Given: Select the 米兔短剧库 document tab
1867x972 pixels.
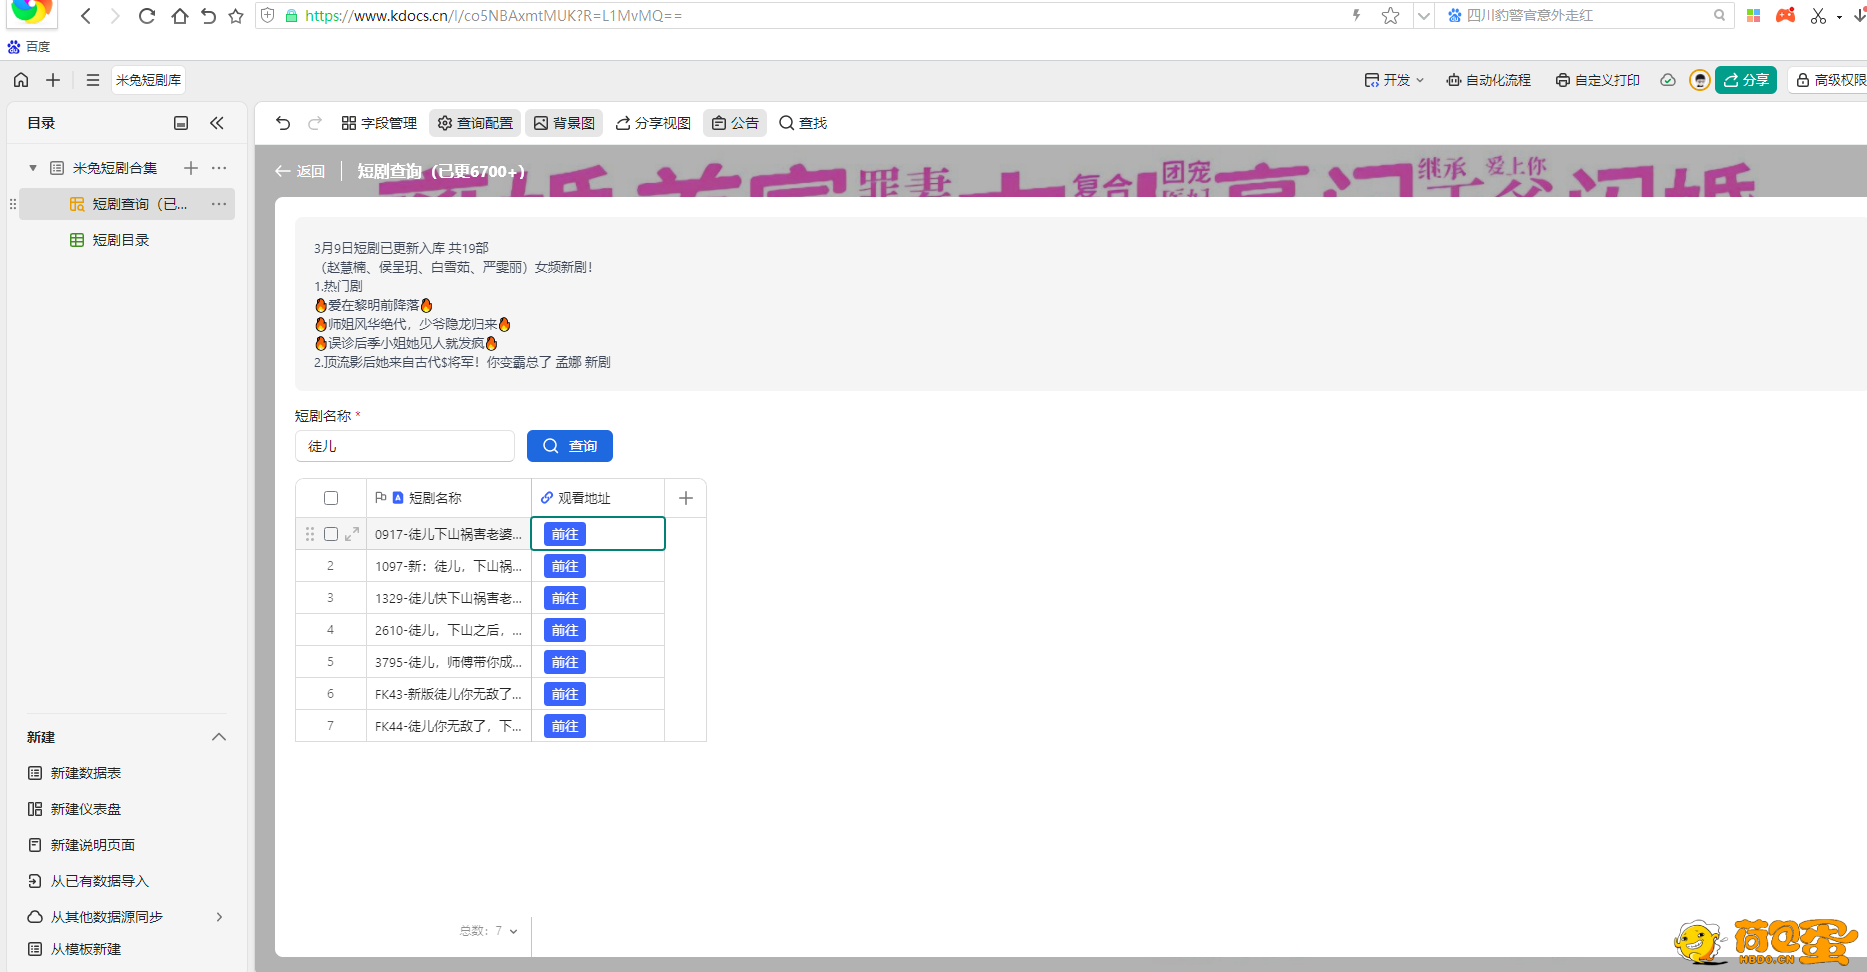Looking at the screenshot, I should pos(148,80).
